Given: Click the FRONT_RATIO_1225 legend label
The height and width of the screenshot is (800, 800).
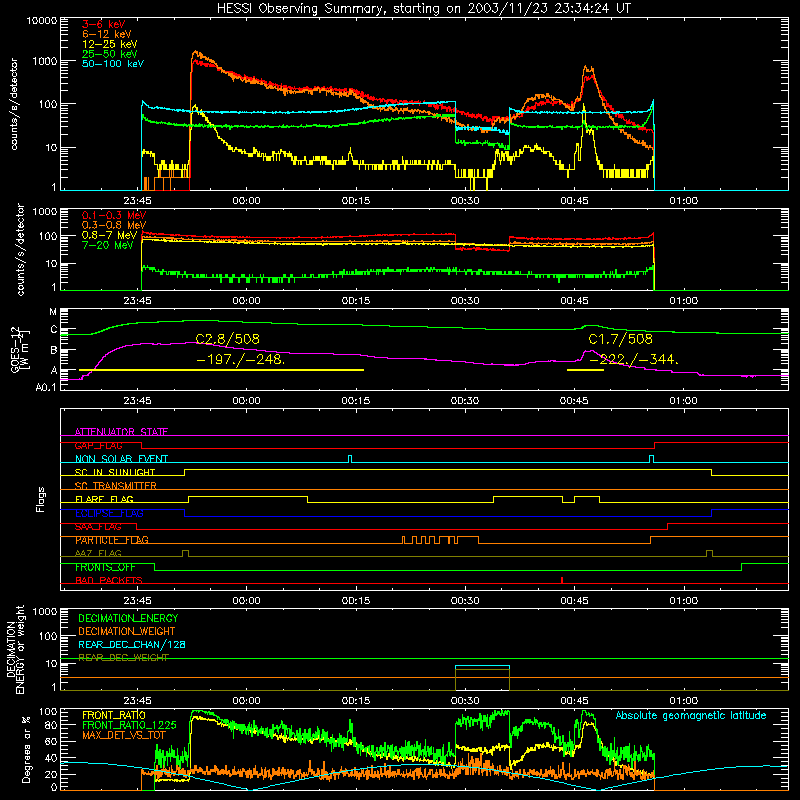Looking at the screenshot, I should [129, 725].
